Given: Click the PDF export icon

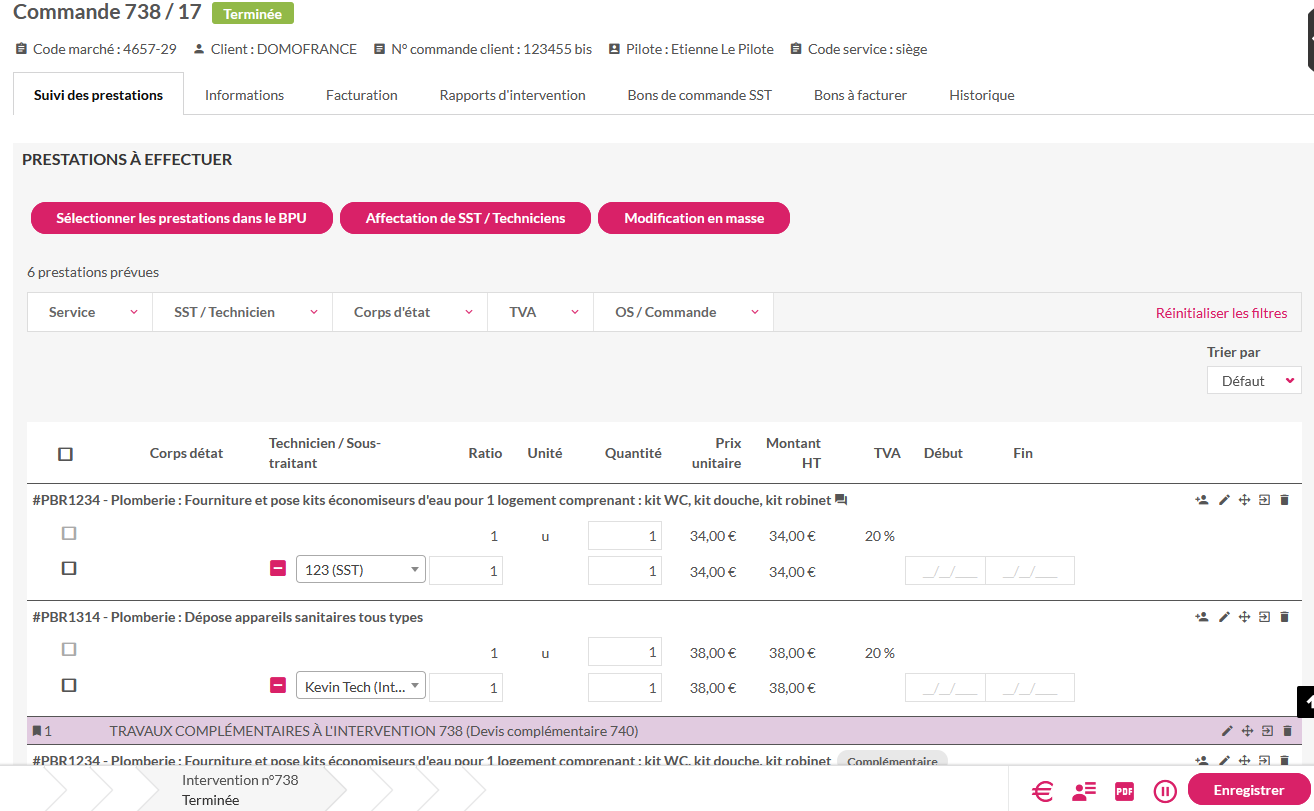Looking at the screenshot, I should [x=1124, y=791].
